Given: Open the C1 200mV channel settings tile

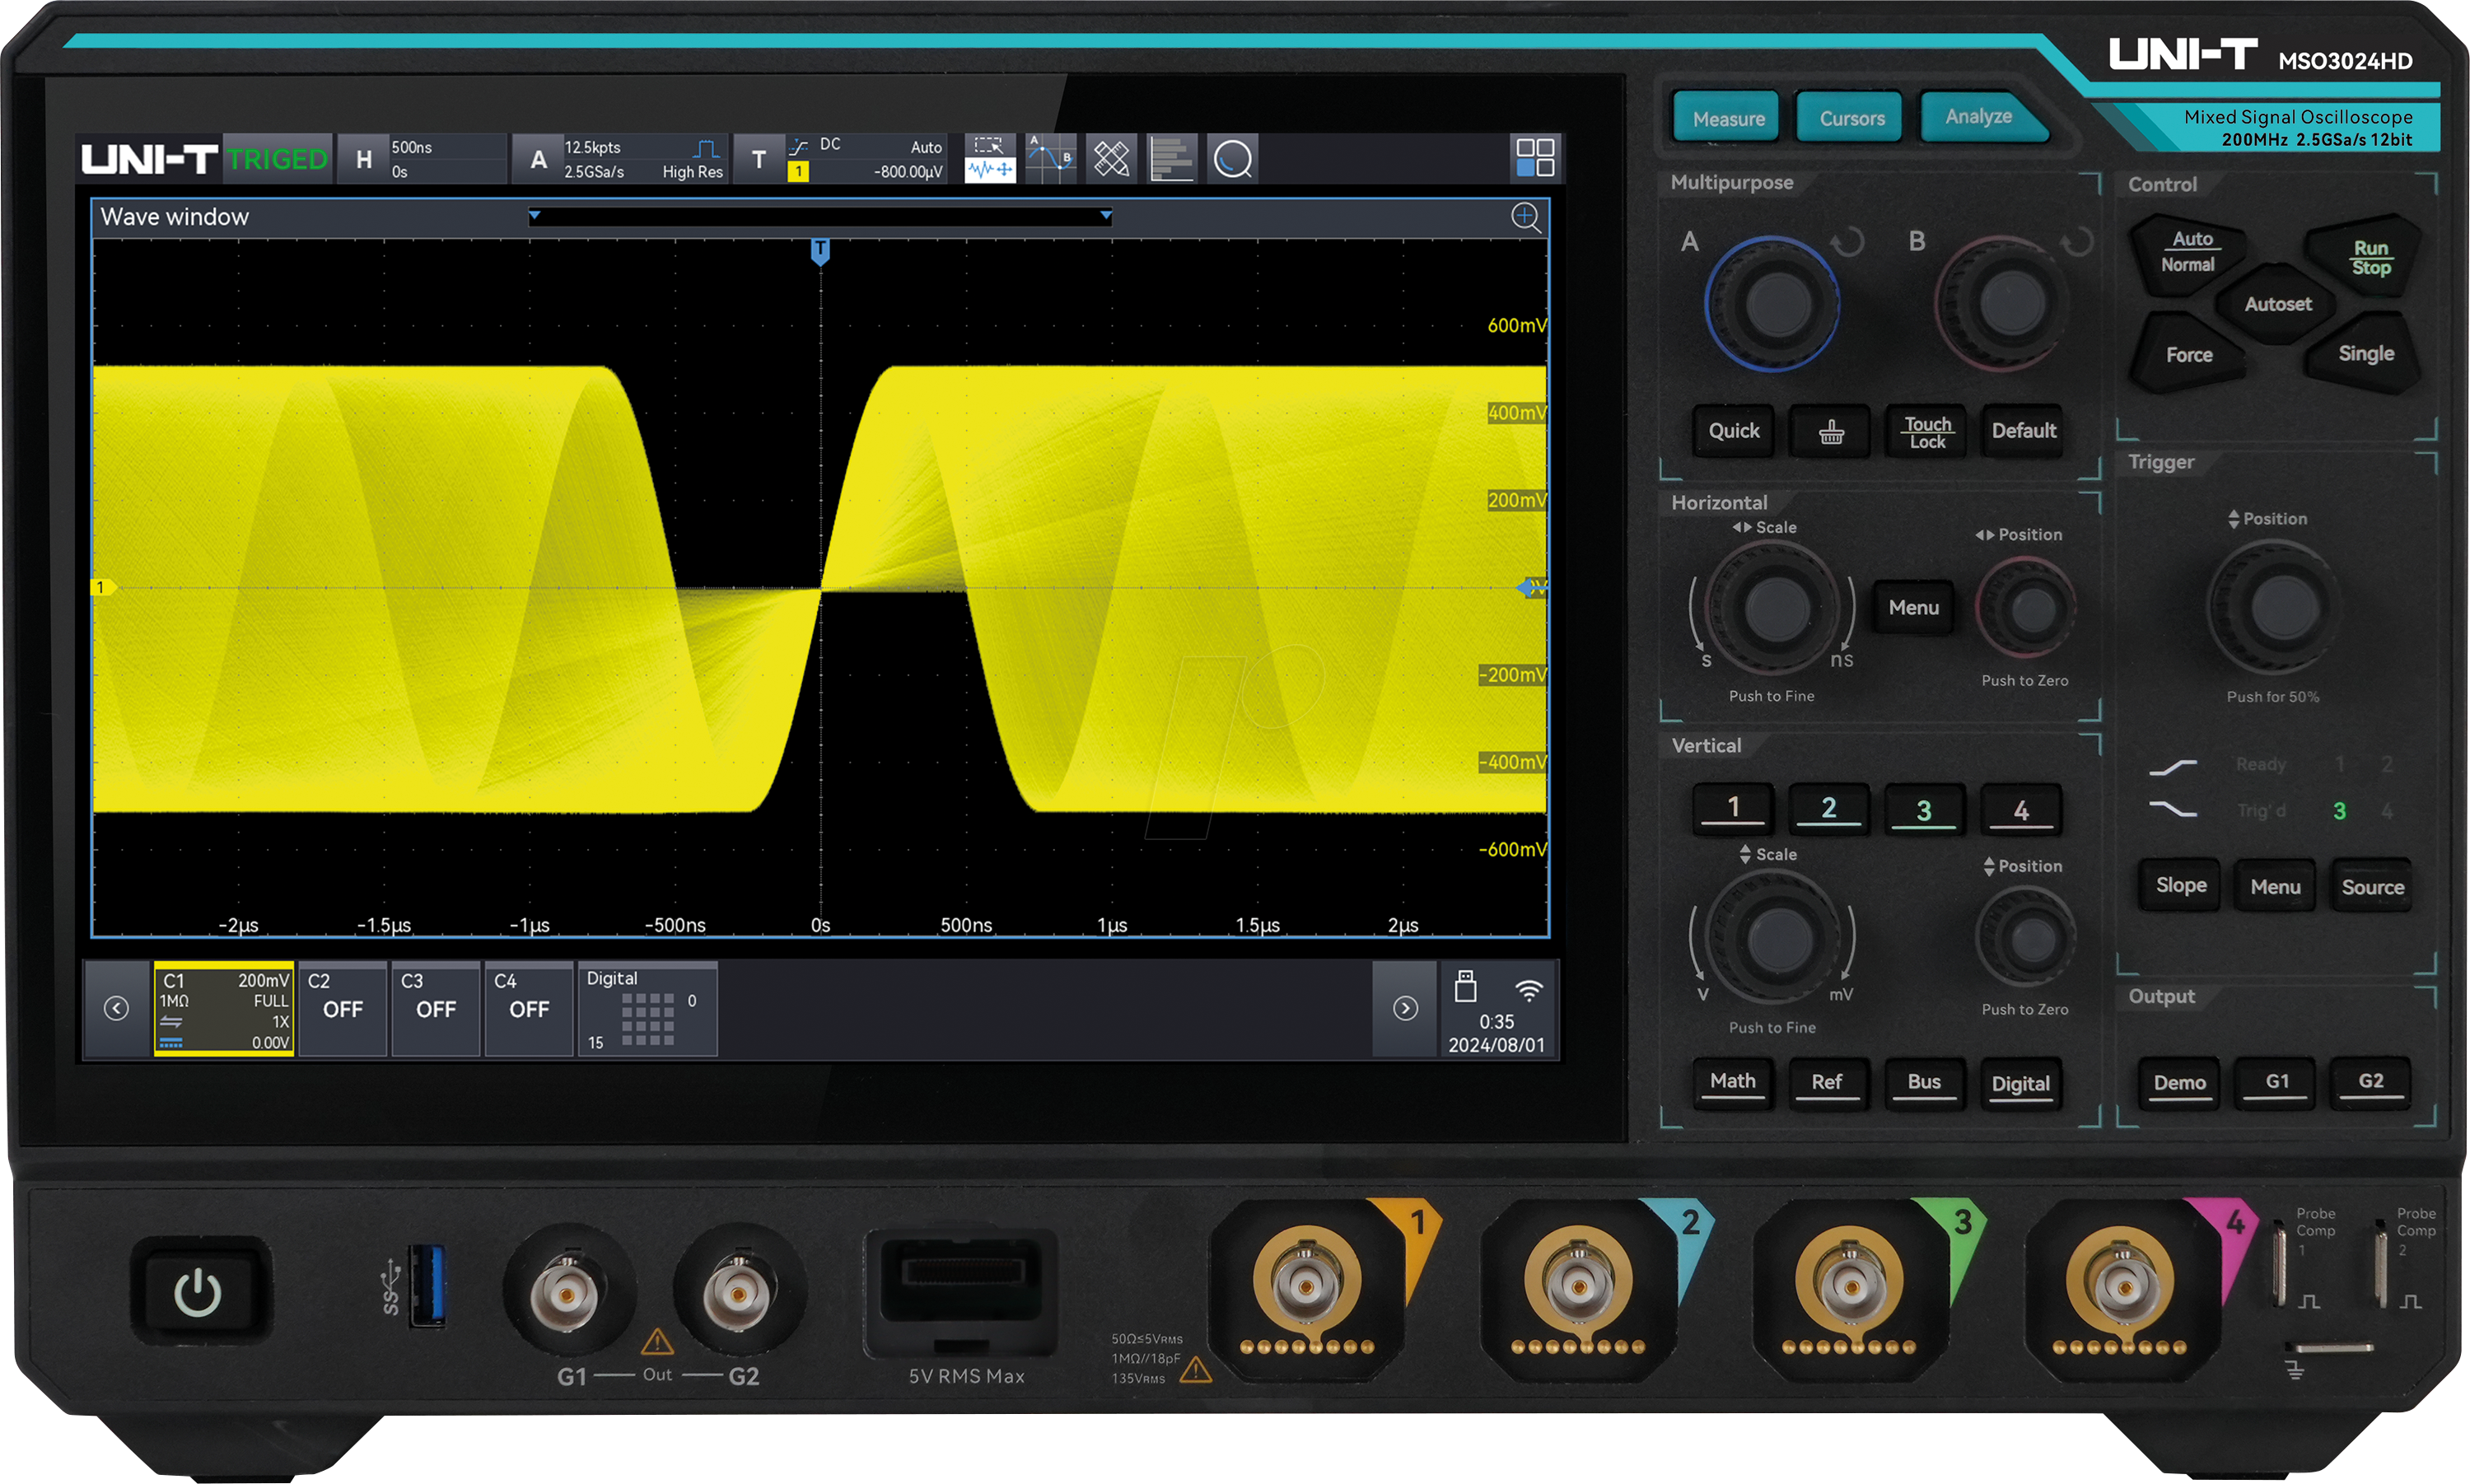Looking at the screenshot, I should pos(224,1009).
